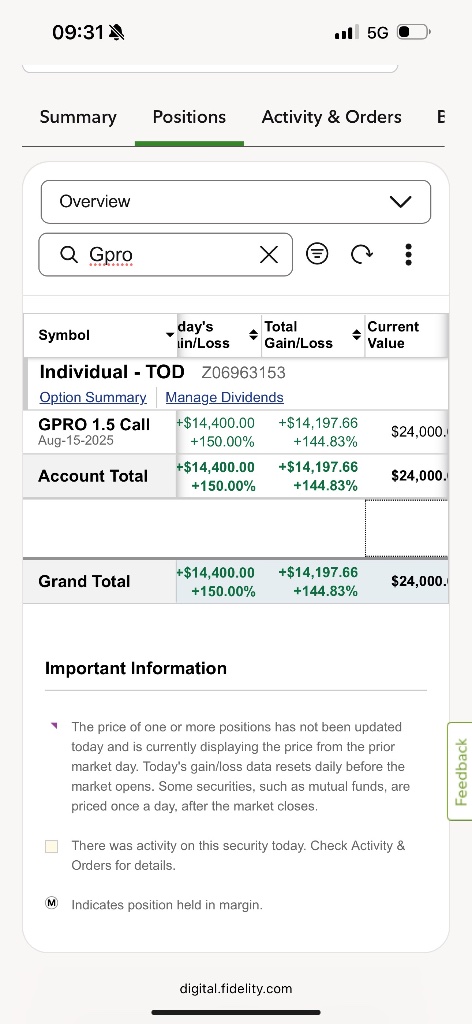Viewport: 472px width, 1024px height.
Task: Switch to Activity & Orders tab
Action: click(332, 117)
